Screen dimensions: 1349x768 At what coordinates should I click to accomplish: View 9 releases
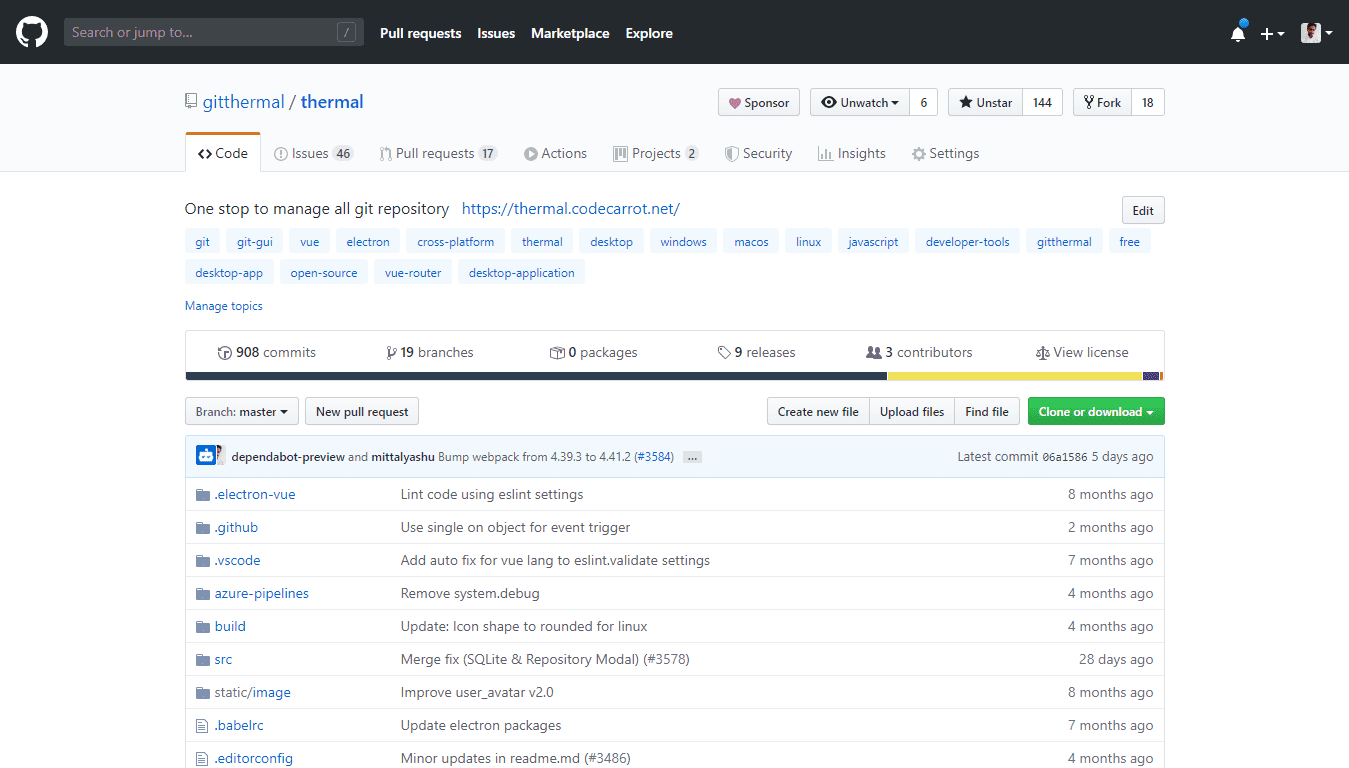757,352
